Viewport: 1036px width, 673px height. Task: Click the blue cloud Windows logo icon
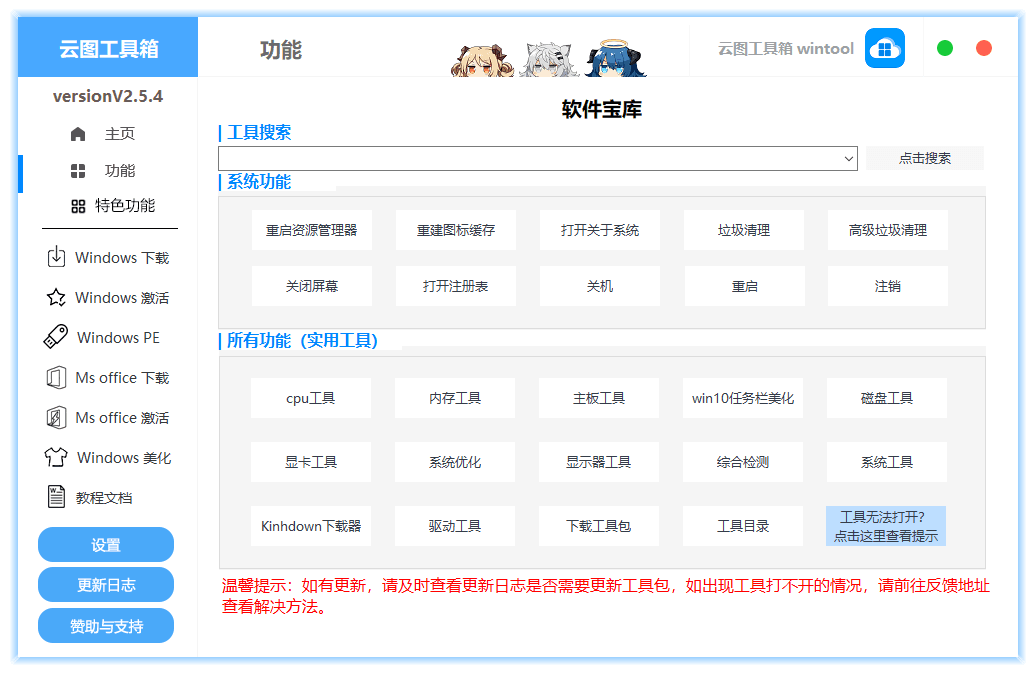point(884,48)
